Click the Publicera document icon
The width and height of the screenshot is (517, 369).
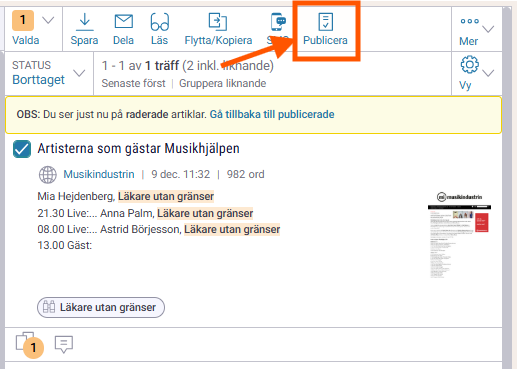coord(325,22)
